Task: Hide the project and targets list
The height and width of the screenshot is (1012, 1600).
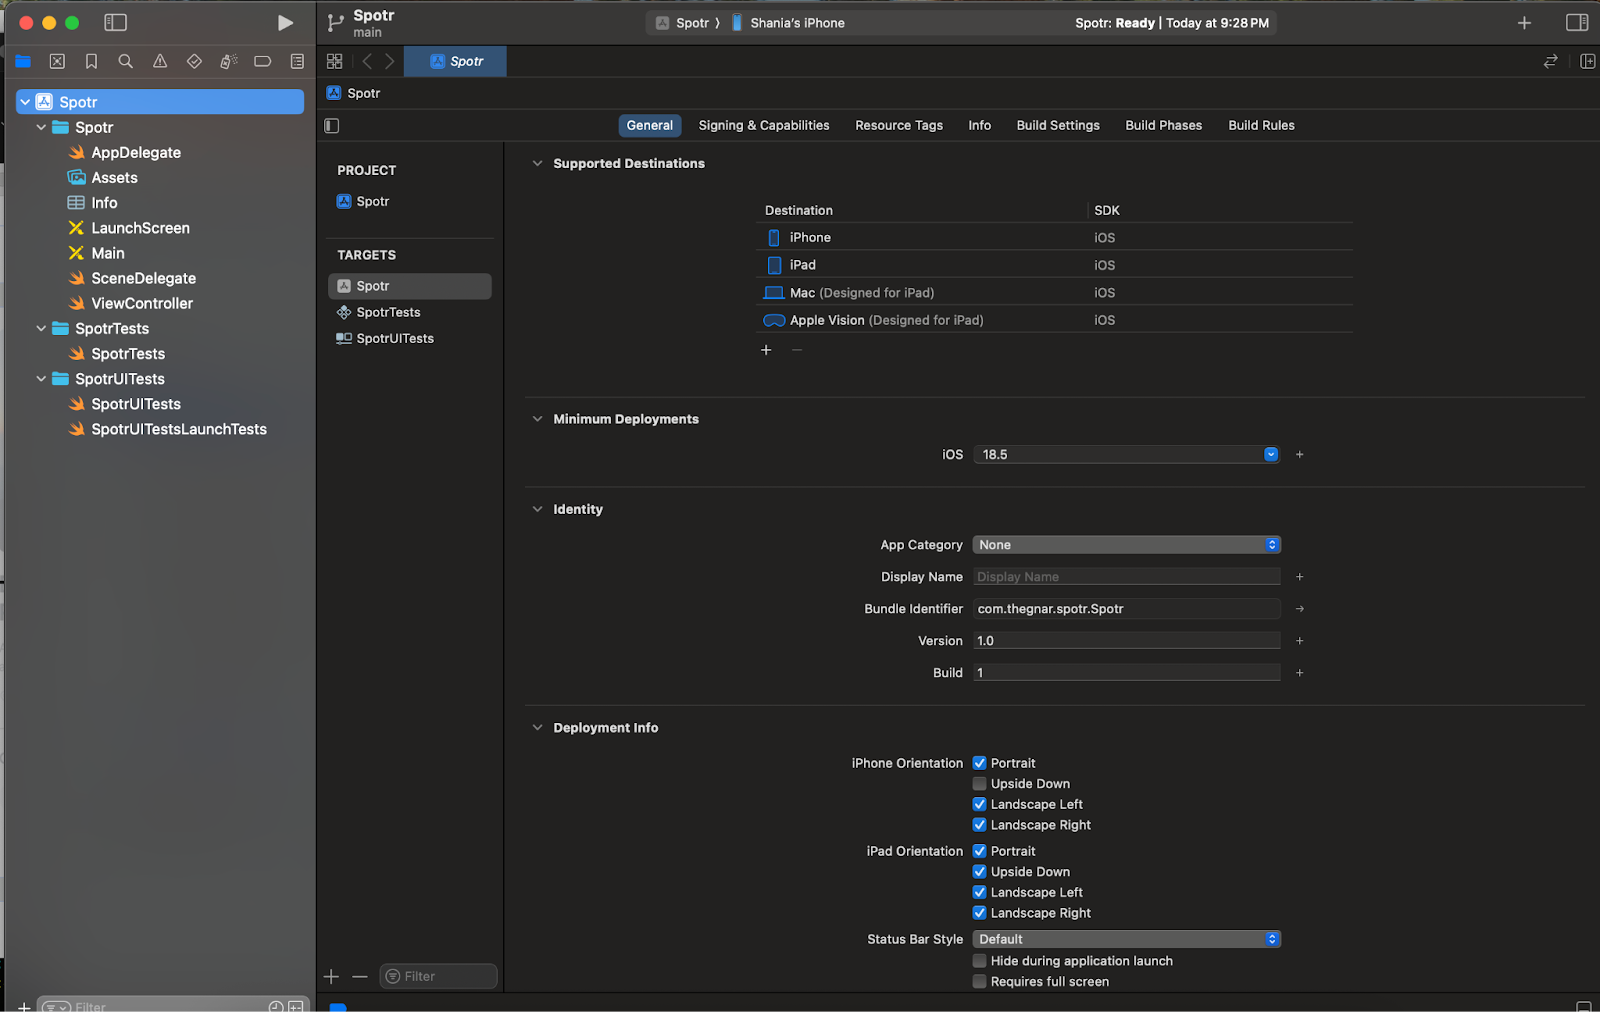Action: click(332, 126)
